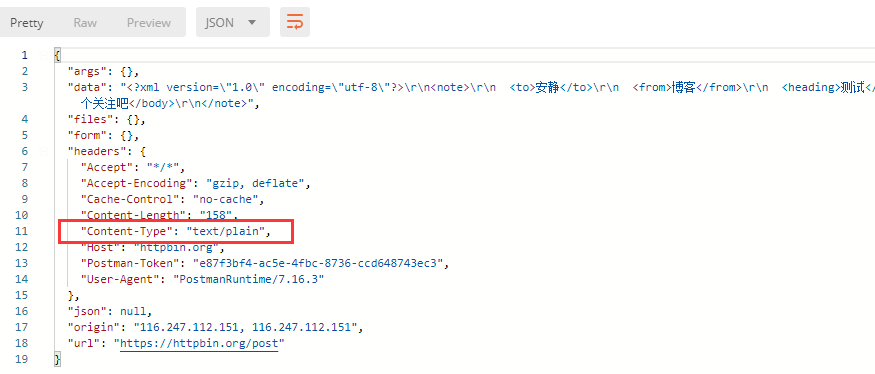Click the null value on line 16
This screenshot has height=374, width=875.
[x=134, y=311]
